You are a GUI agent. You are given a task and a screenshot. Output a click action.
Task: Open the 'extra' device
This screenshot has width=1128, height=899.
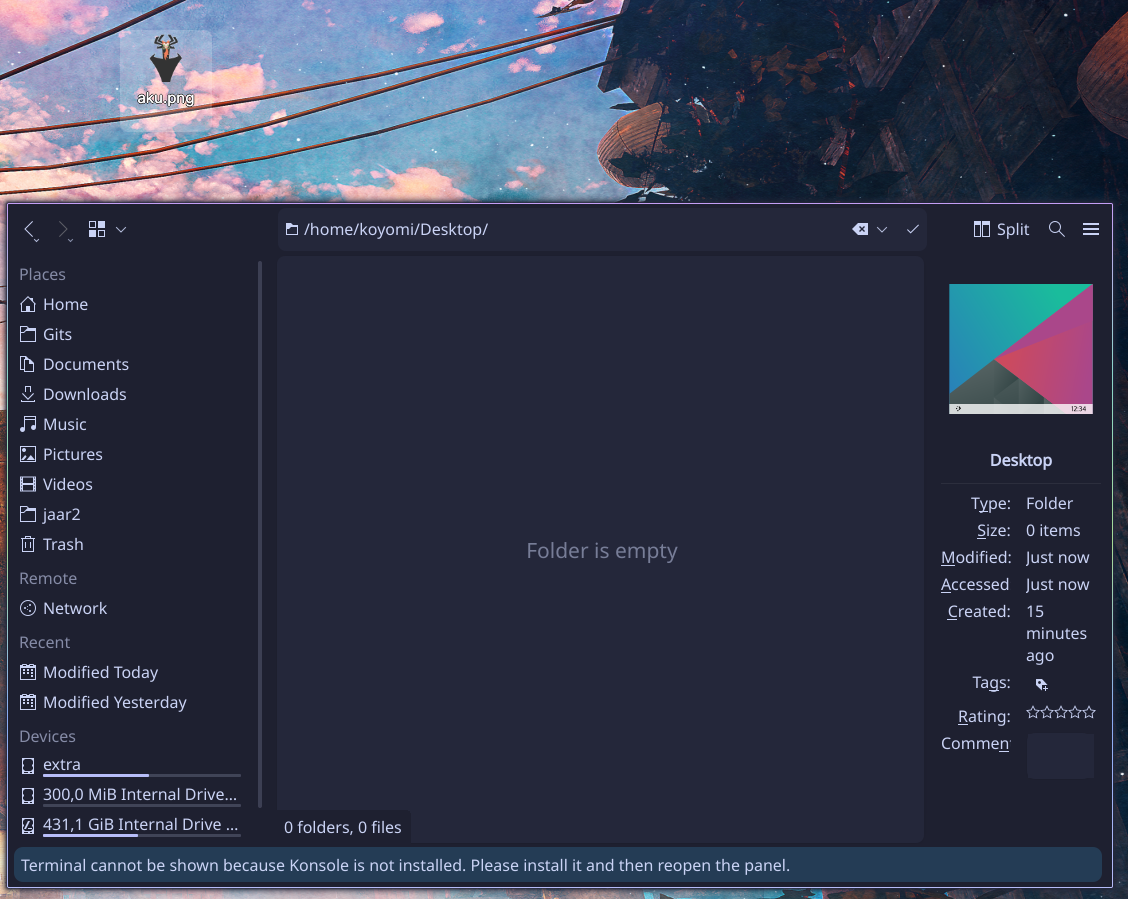(x=62, y=764)
